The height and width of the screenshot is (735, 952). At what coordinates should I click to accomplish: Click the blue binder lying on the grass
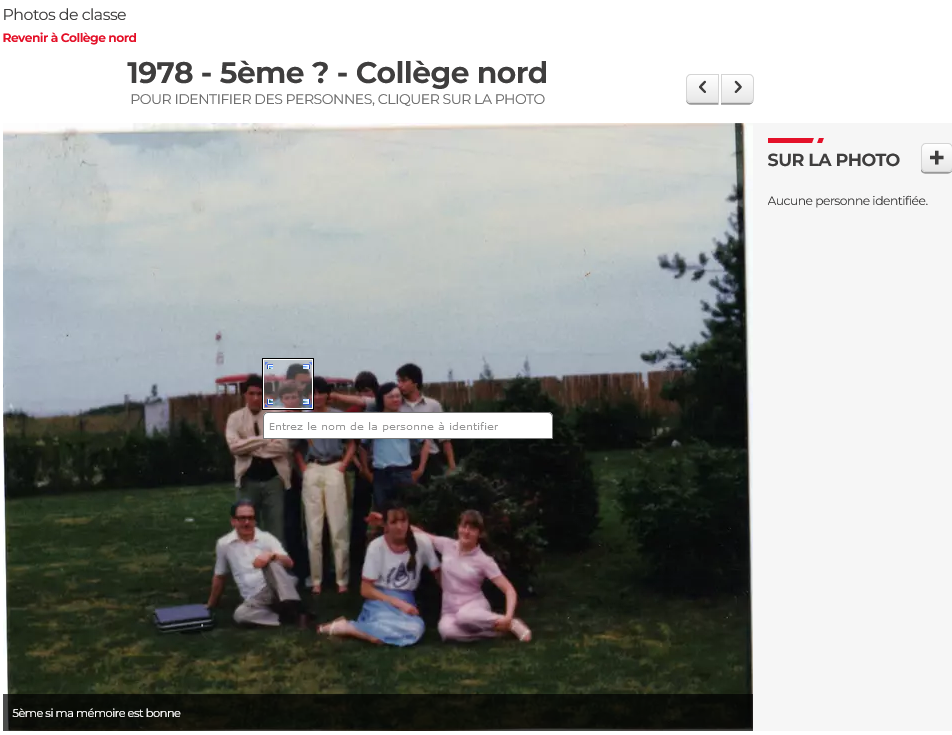point(184,617)
